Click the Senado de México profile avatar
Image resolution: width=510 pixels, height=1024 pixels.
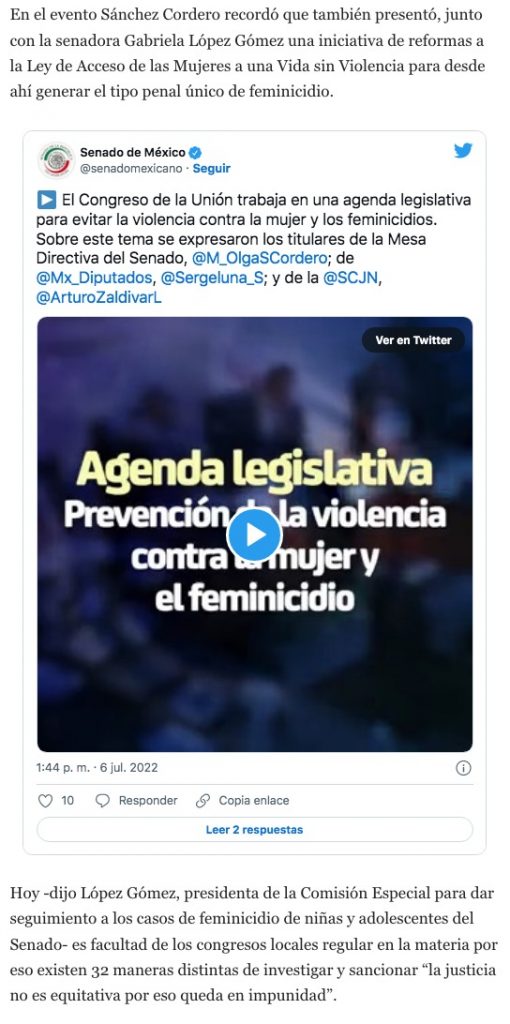[x=57, y=160]
